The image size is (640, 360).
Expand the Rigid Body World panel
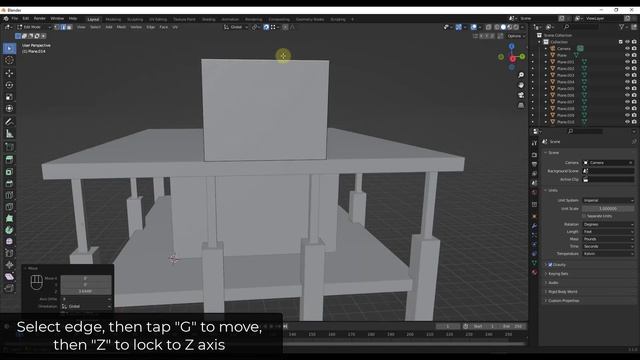(x=562, y=292)
